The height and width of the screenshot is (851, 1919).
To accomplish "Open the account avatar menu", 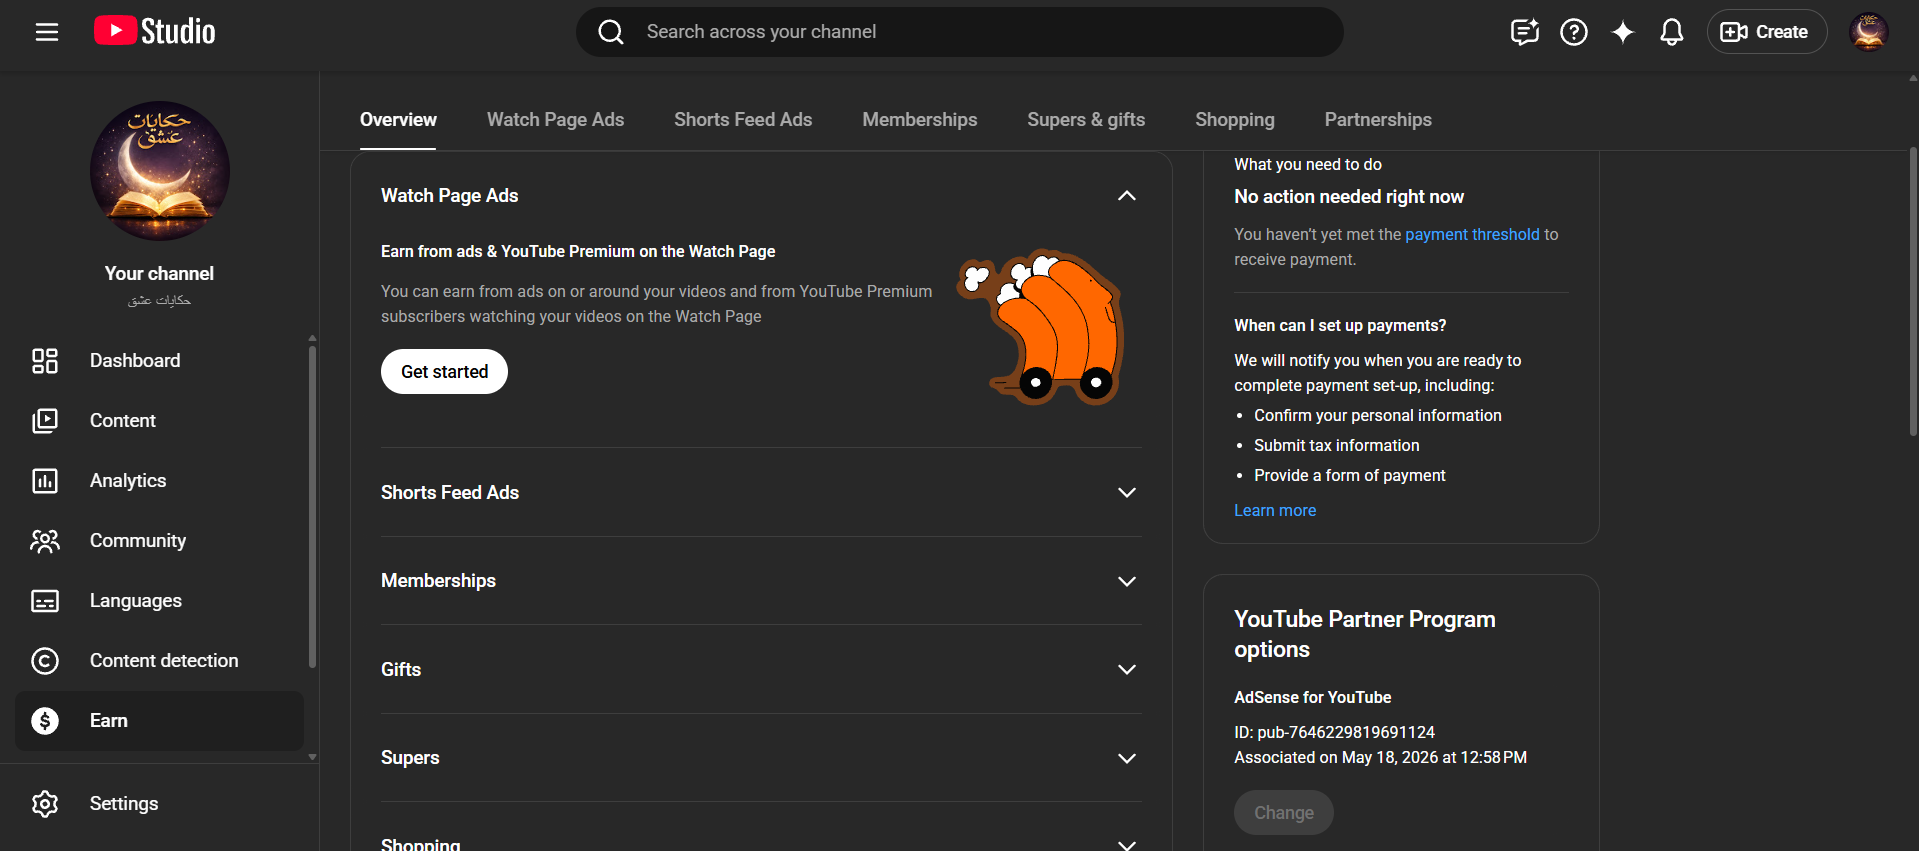I will point(1868,32).
